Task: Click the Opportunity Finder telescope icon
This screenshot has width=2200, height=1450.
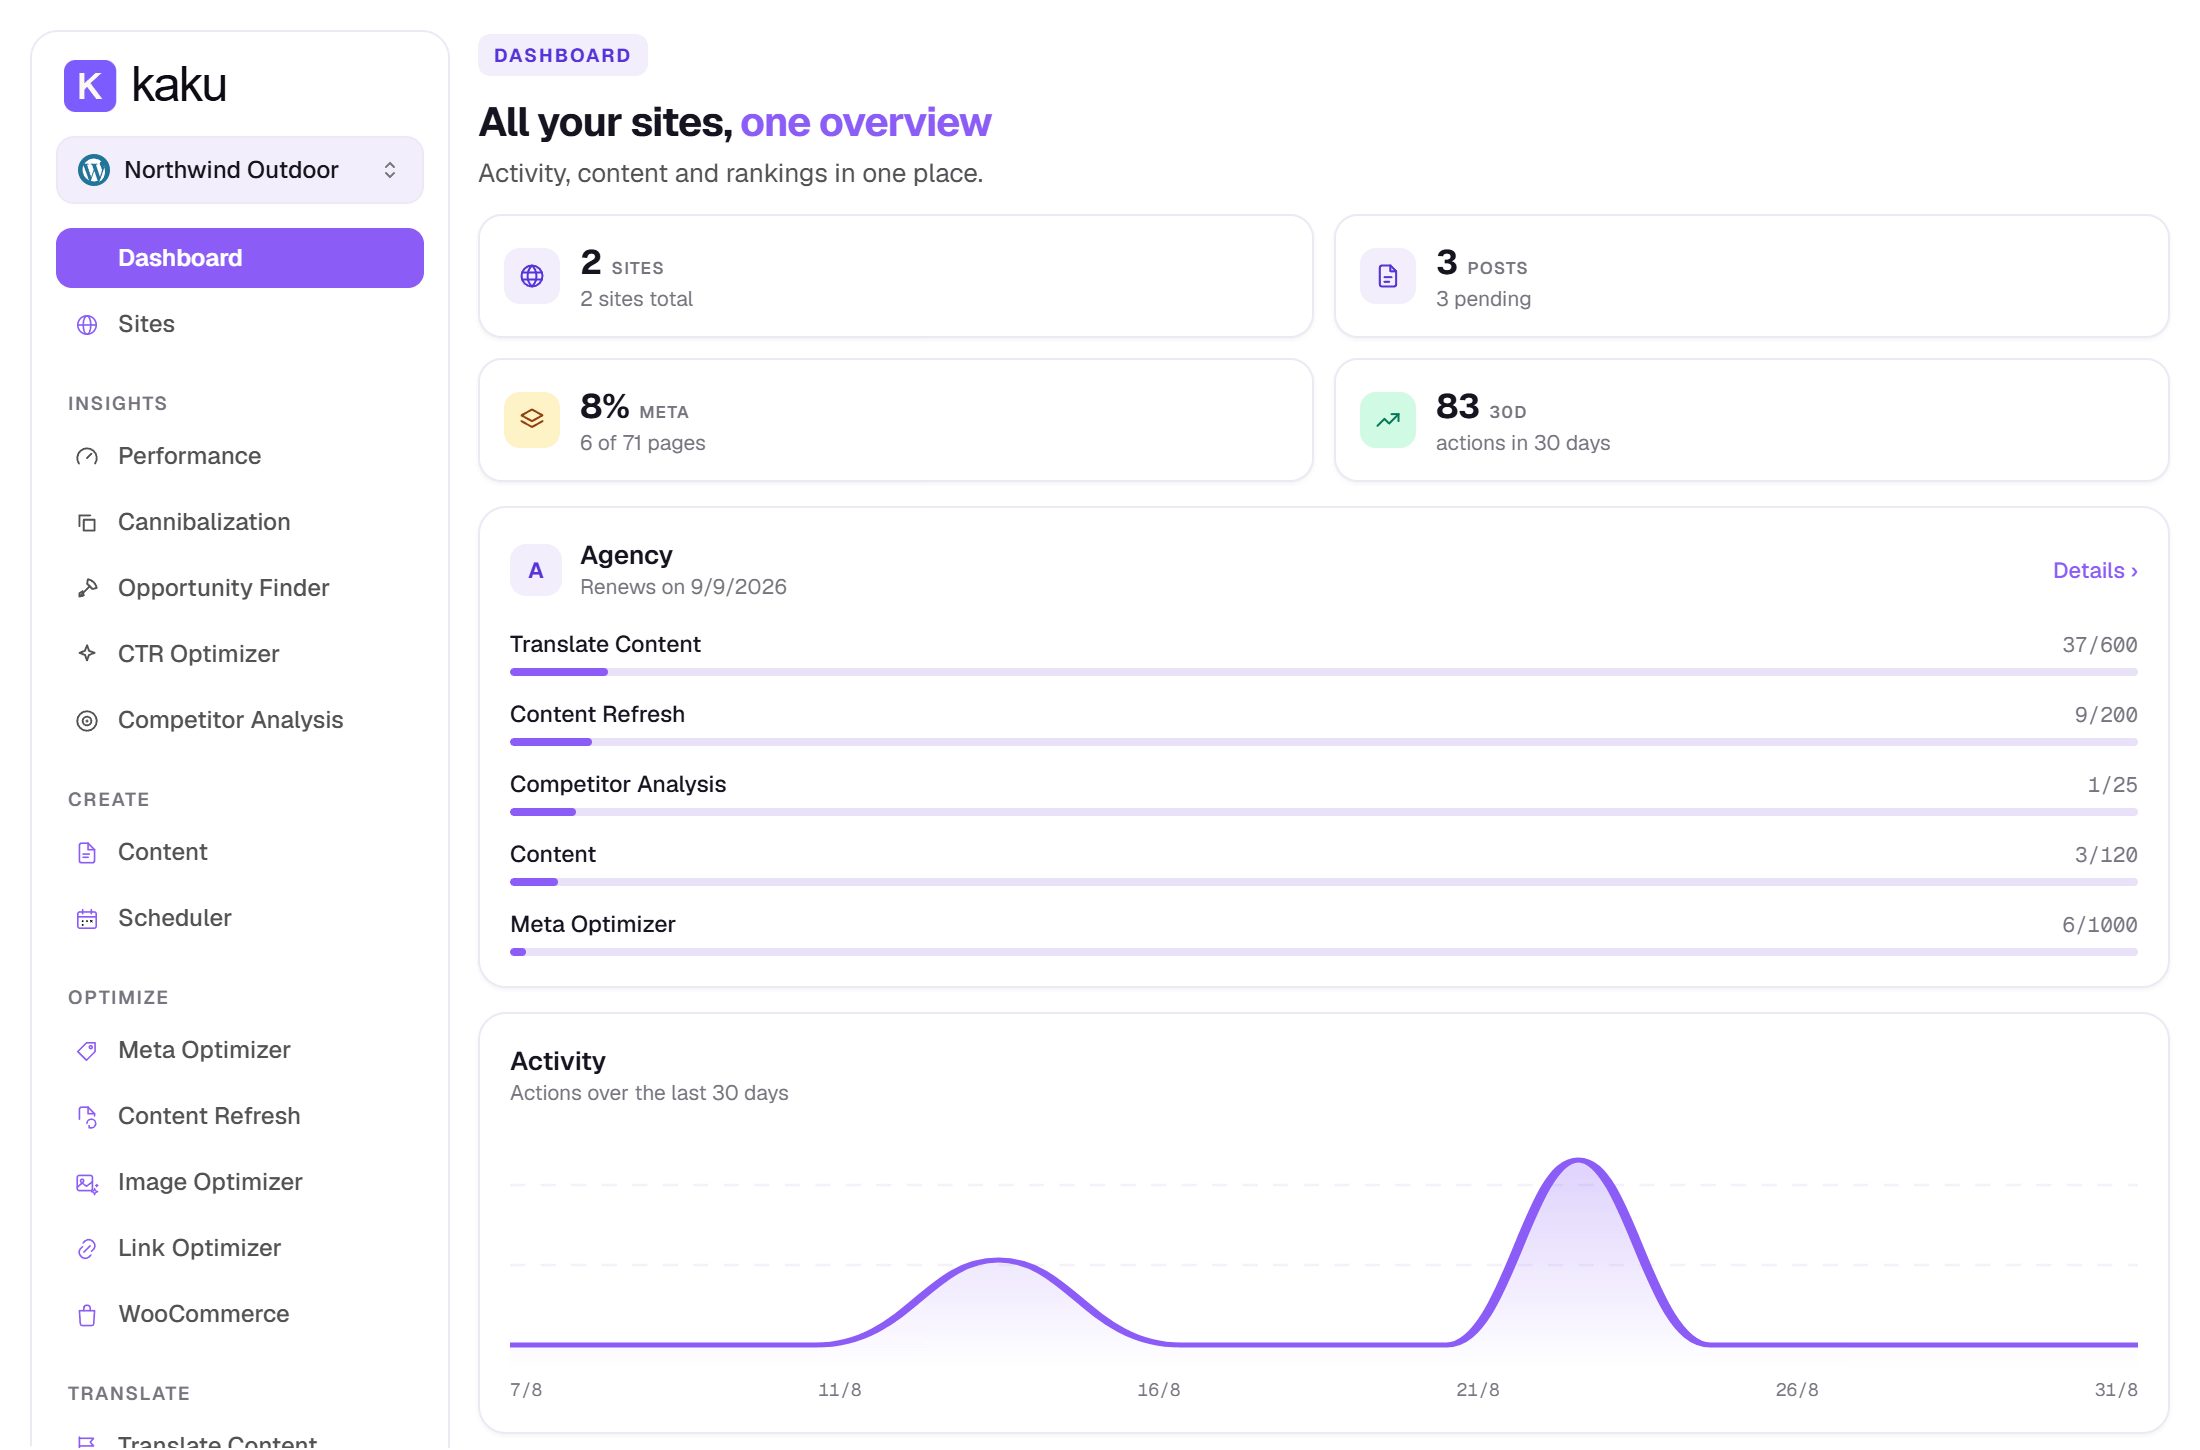Action: click(x=87, y=589)
